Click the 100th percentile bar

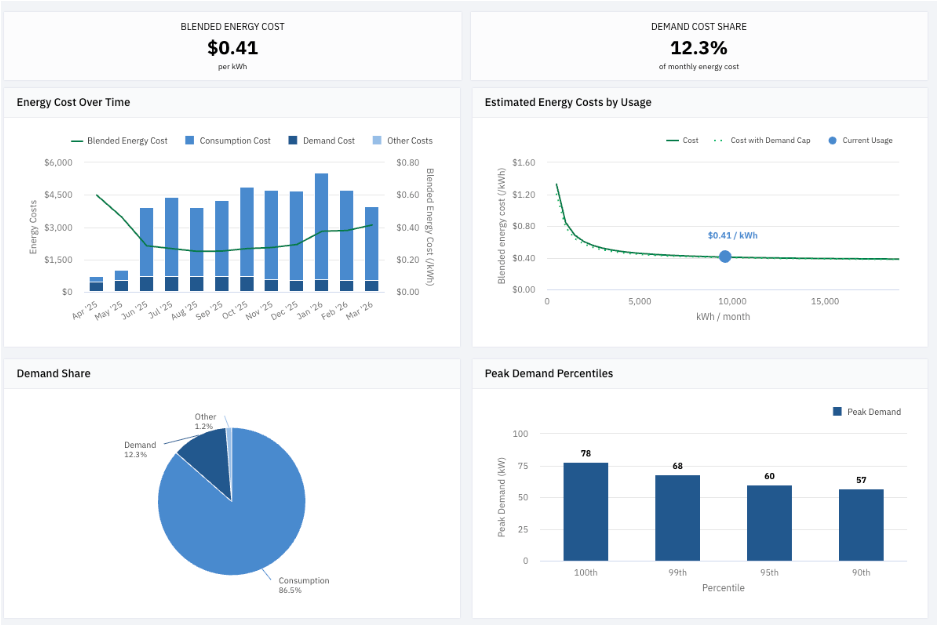pyautogui.click(x=586, y=512)
